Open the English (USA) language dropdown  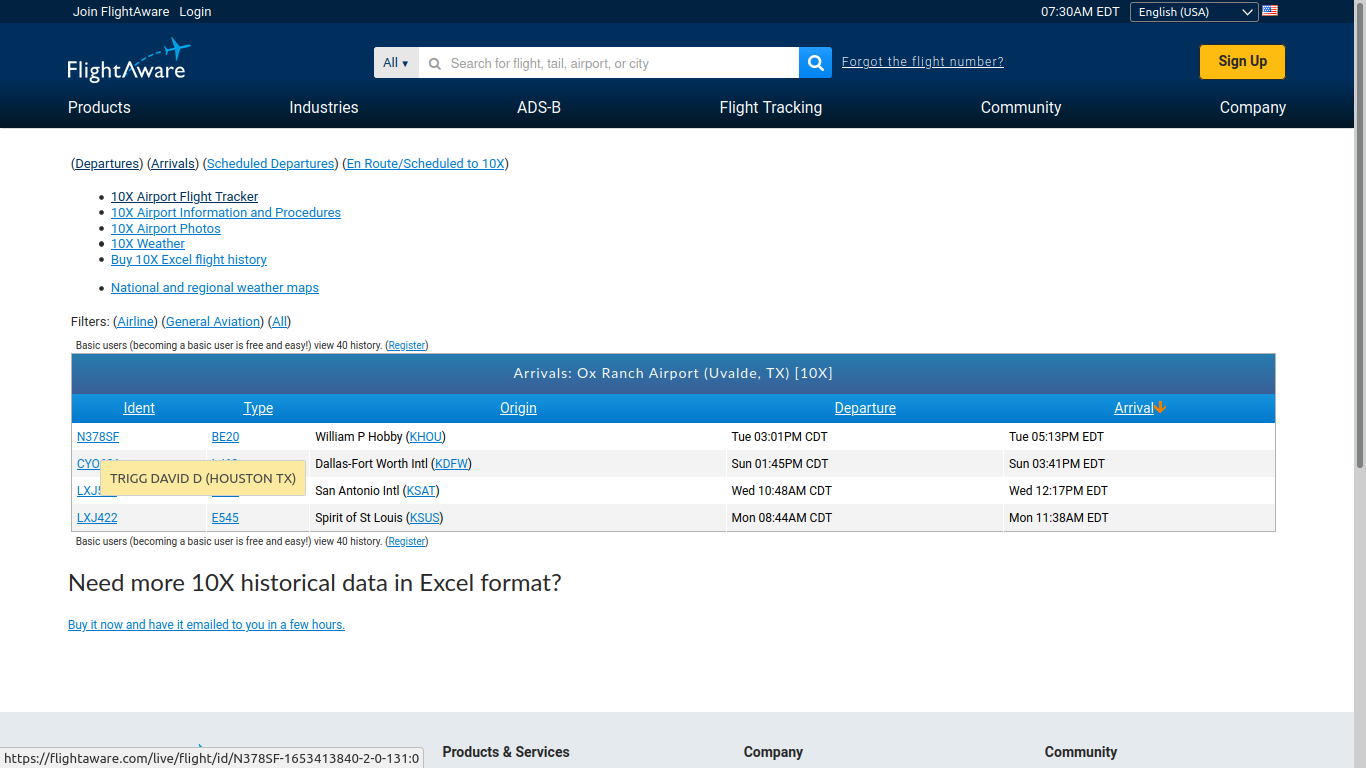(1194, 12)
